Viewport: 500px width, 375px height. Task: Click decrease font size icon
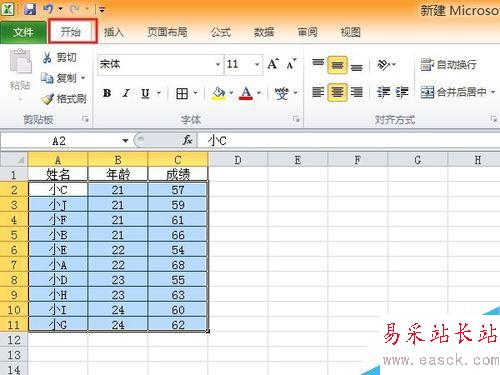tap(291, 64)
